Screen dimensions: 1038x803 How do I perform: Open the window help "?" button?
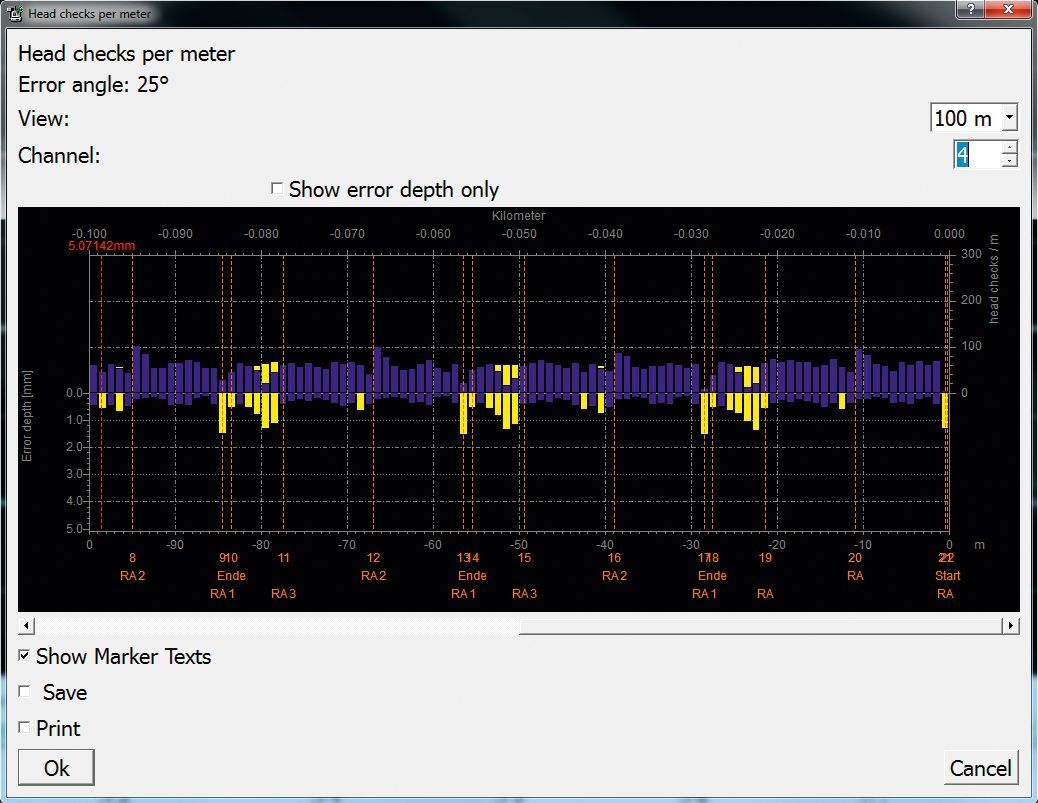click(971, 11)
